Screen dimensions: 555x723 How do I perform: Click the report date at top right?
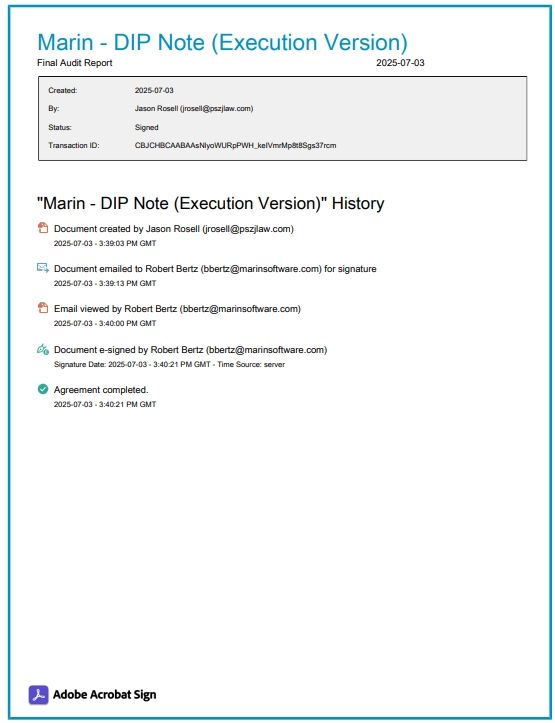point(400,63)
